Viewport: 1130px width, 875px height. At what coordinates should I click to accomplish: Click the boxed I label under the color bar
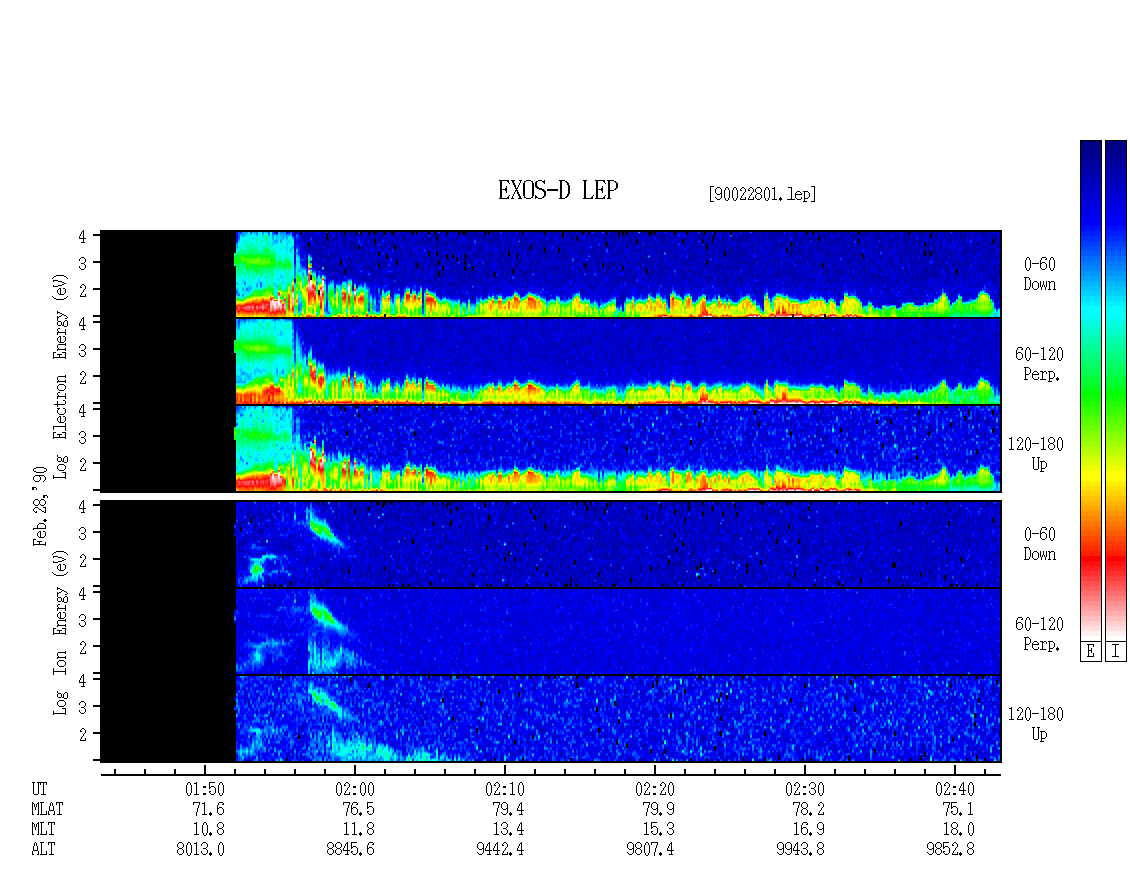click(x=1116, y=652)
